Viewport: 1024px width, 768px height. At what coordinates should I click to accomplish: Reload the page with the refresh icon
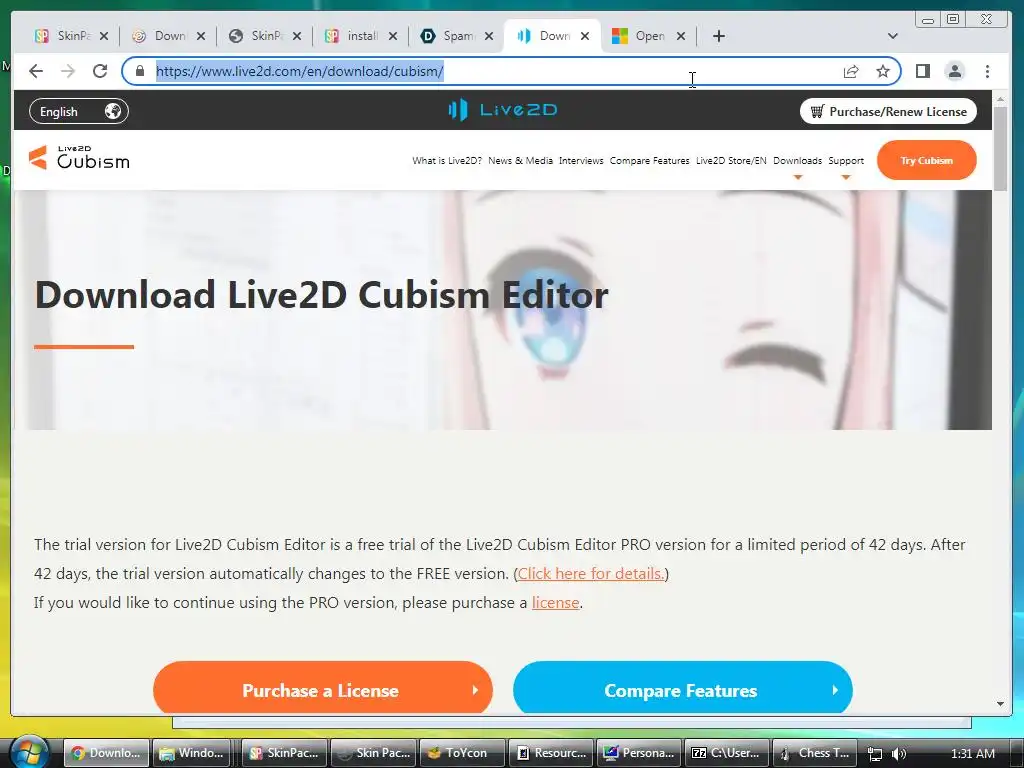100,71
